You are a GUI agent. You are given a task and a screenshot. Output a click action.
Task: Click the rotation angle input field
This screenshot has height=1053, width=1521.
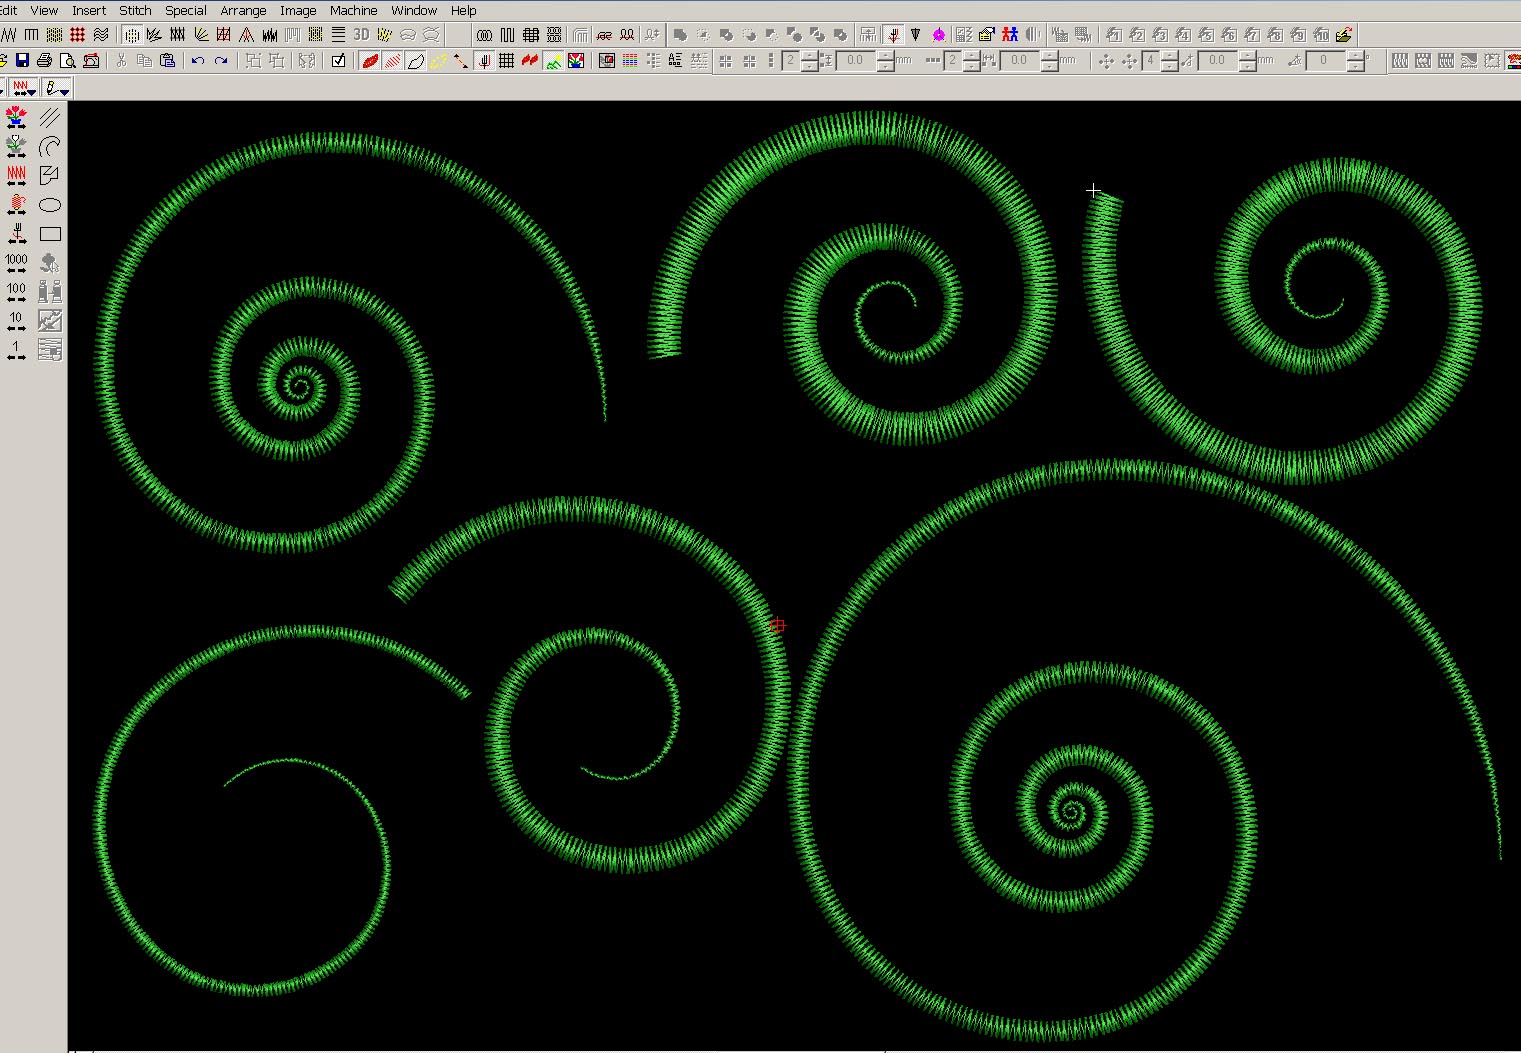pyautogui.click(x=1324, y=61)
